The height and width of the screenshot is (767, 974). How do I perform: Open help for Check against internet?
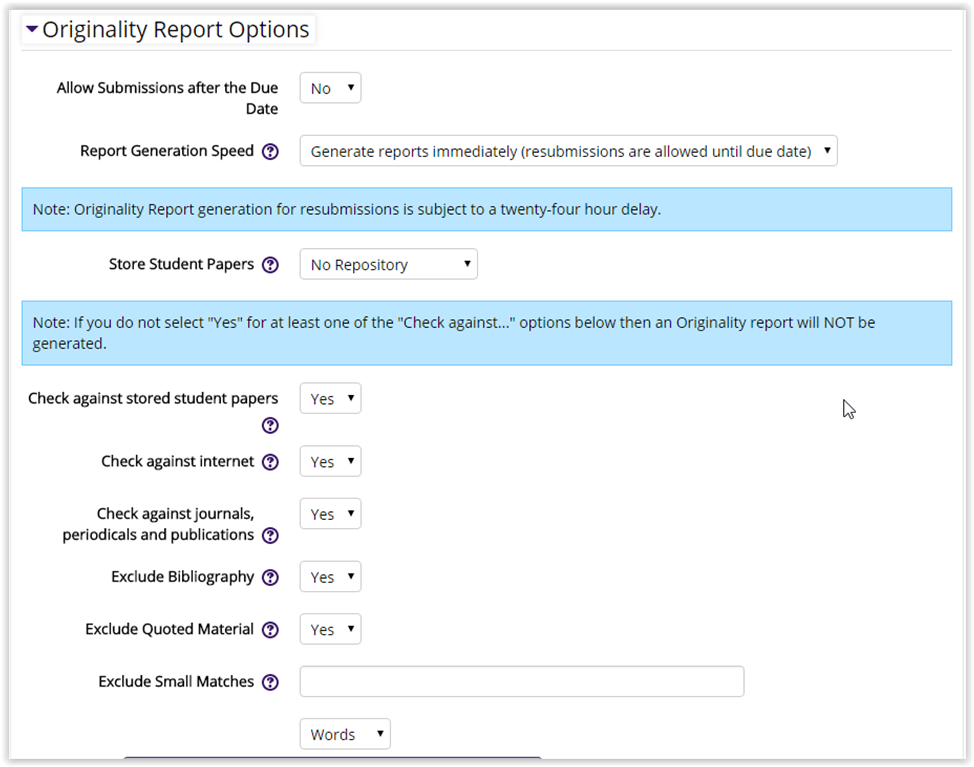tap(270, 462)
